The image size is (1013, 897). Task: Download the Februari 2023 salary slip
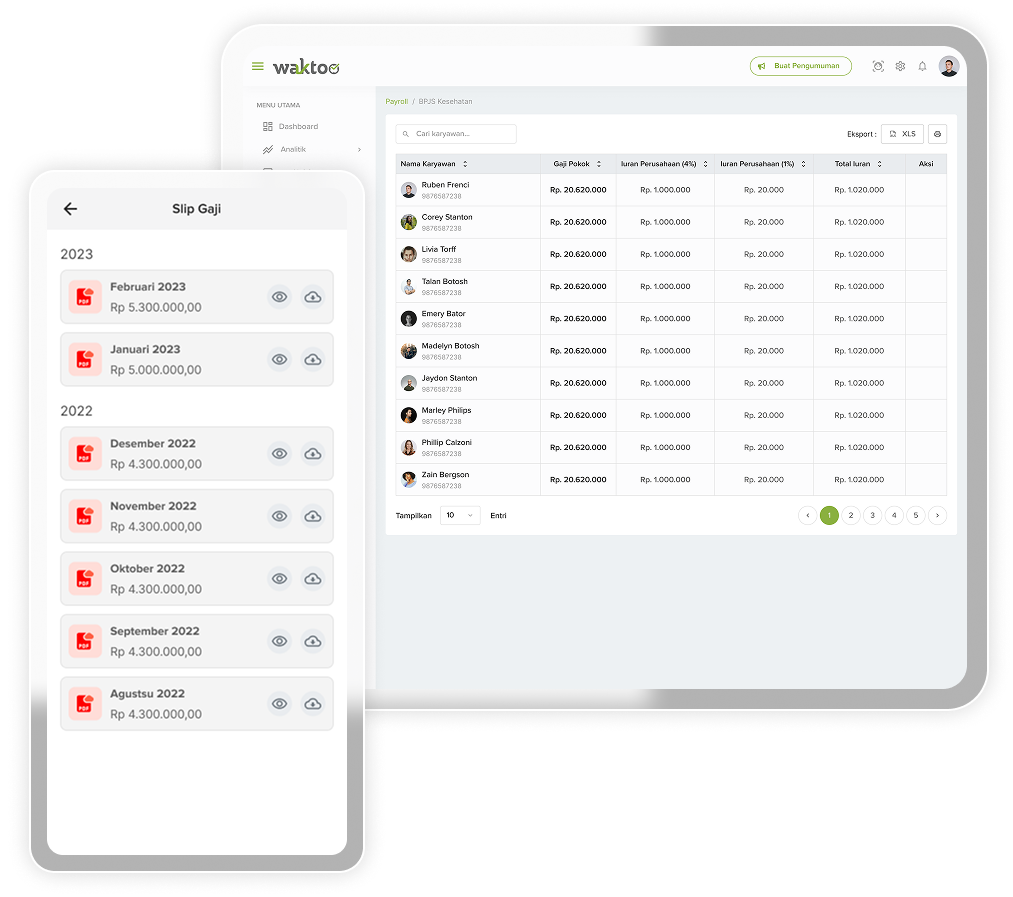313,297
